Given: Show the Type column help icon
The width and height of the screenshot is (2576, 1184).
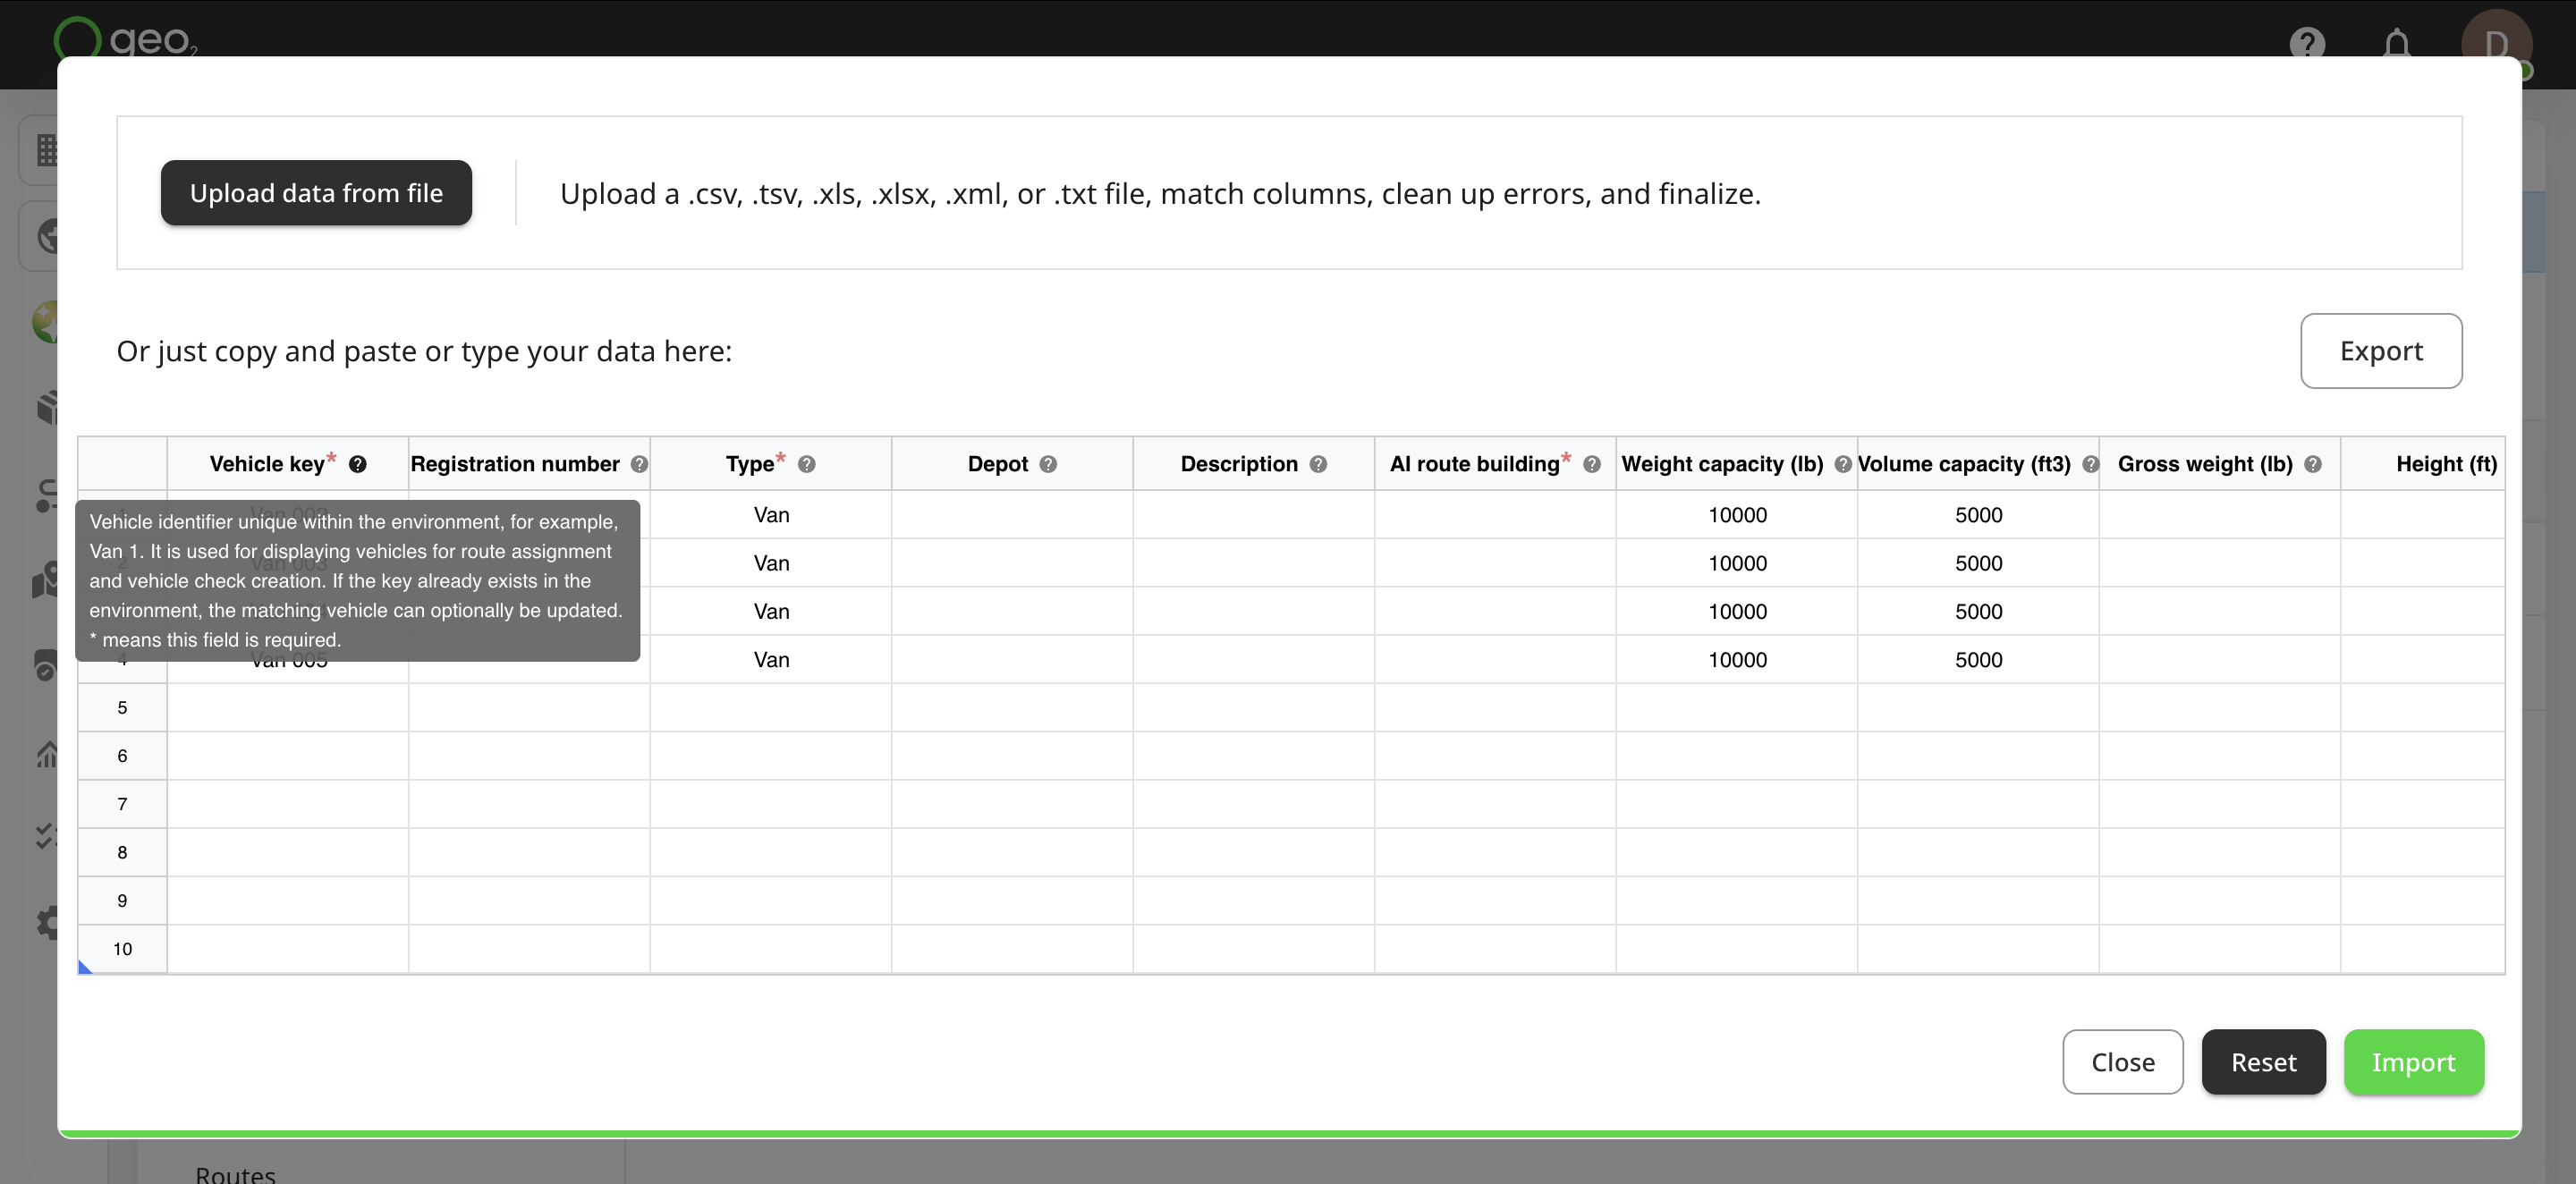Looking at the screenshot, I should click(x=806, y=464).
